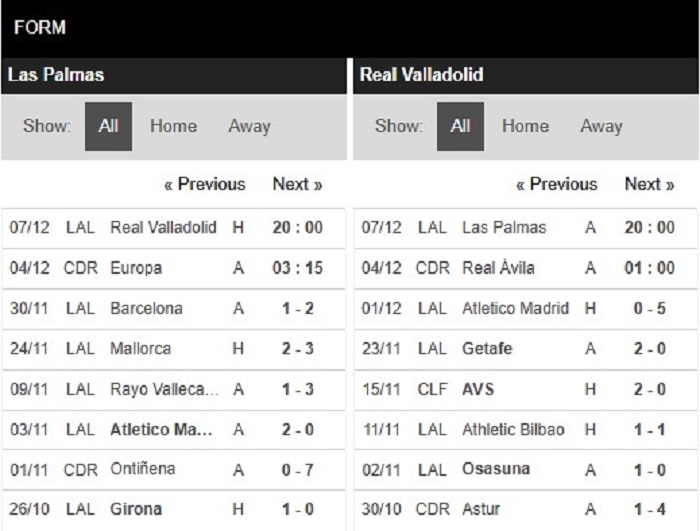This screenshot has height=531, width=700.
Task: Click the Girona team name
Action: tap(136, 509)
